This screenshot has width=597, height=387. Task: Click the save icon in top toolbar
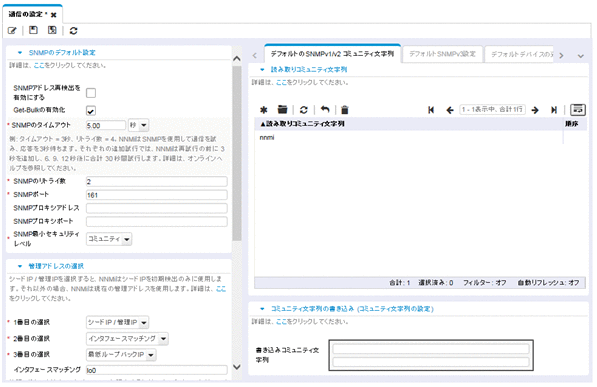34,30
